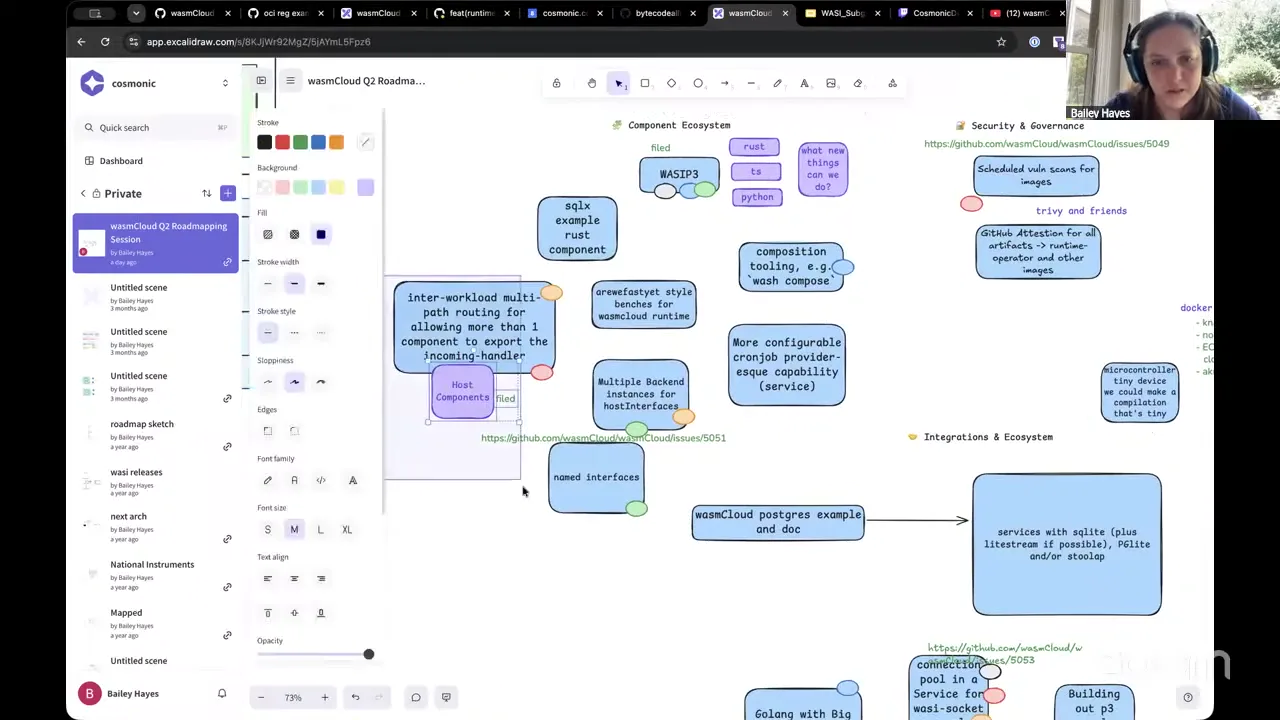Screen dimensions: 1280x720
Task: Start presentation mode icon
Action: click(446, 697)
